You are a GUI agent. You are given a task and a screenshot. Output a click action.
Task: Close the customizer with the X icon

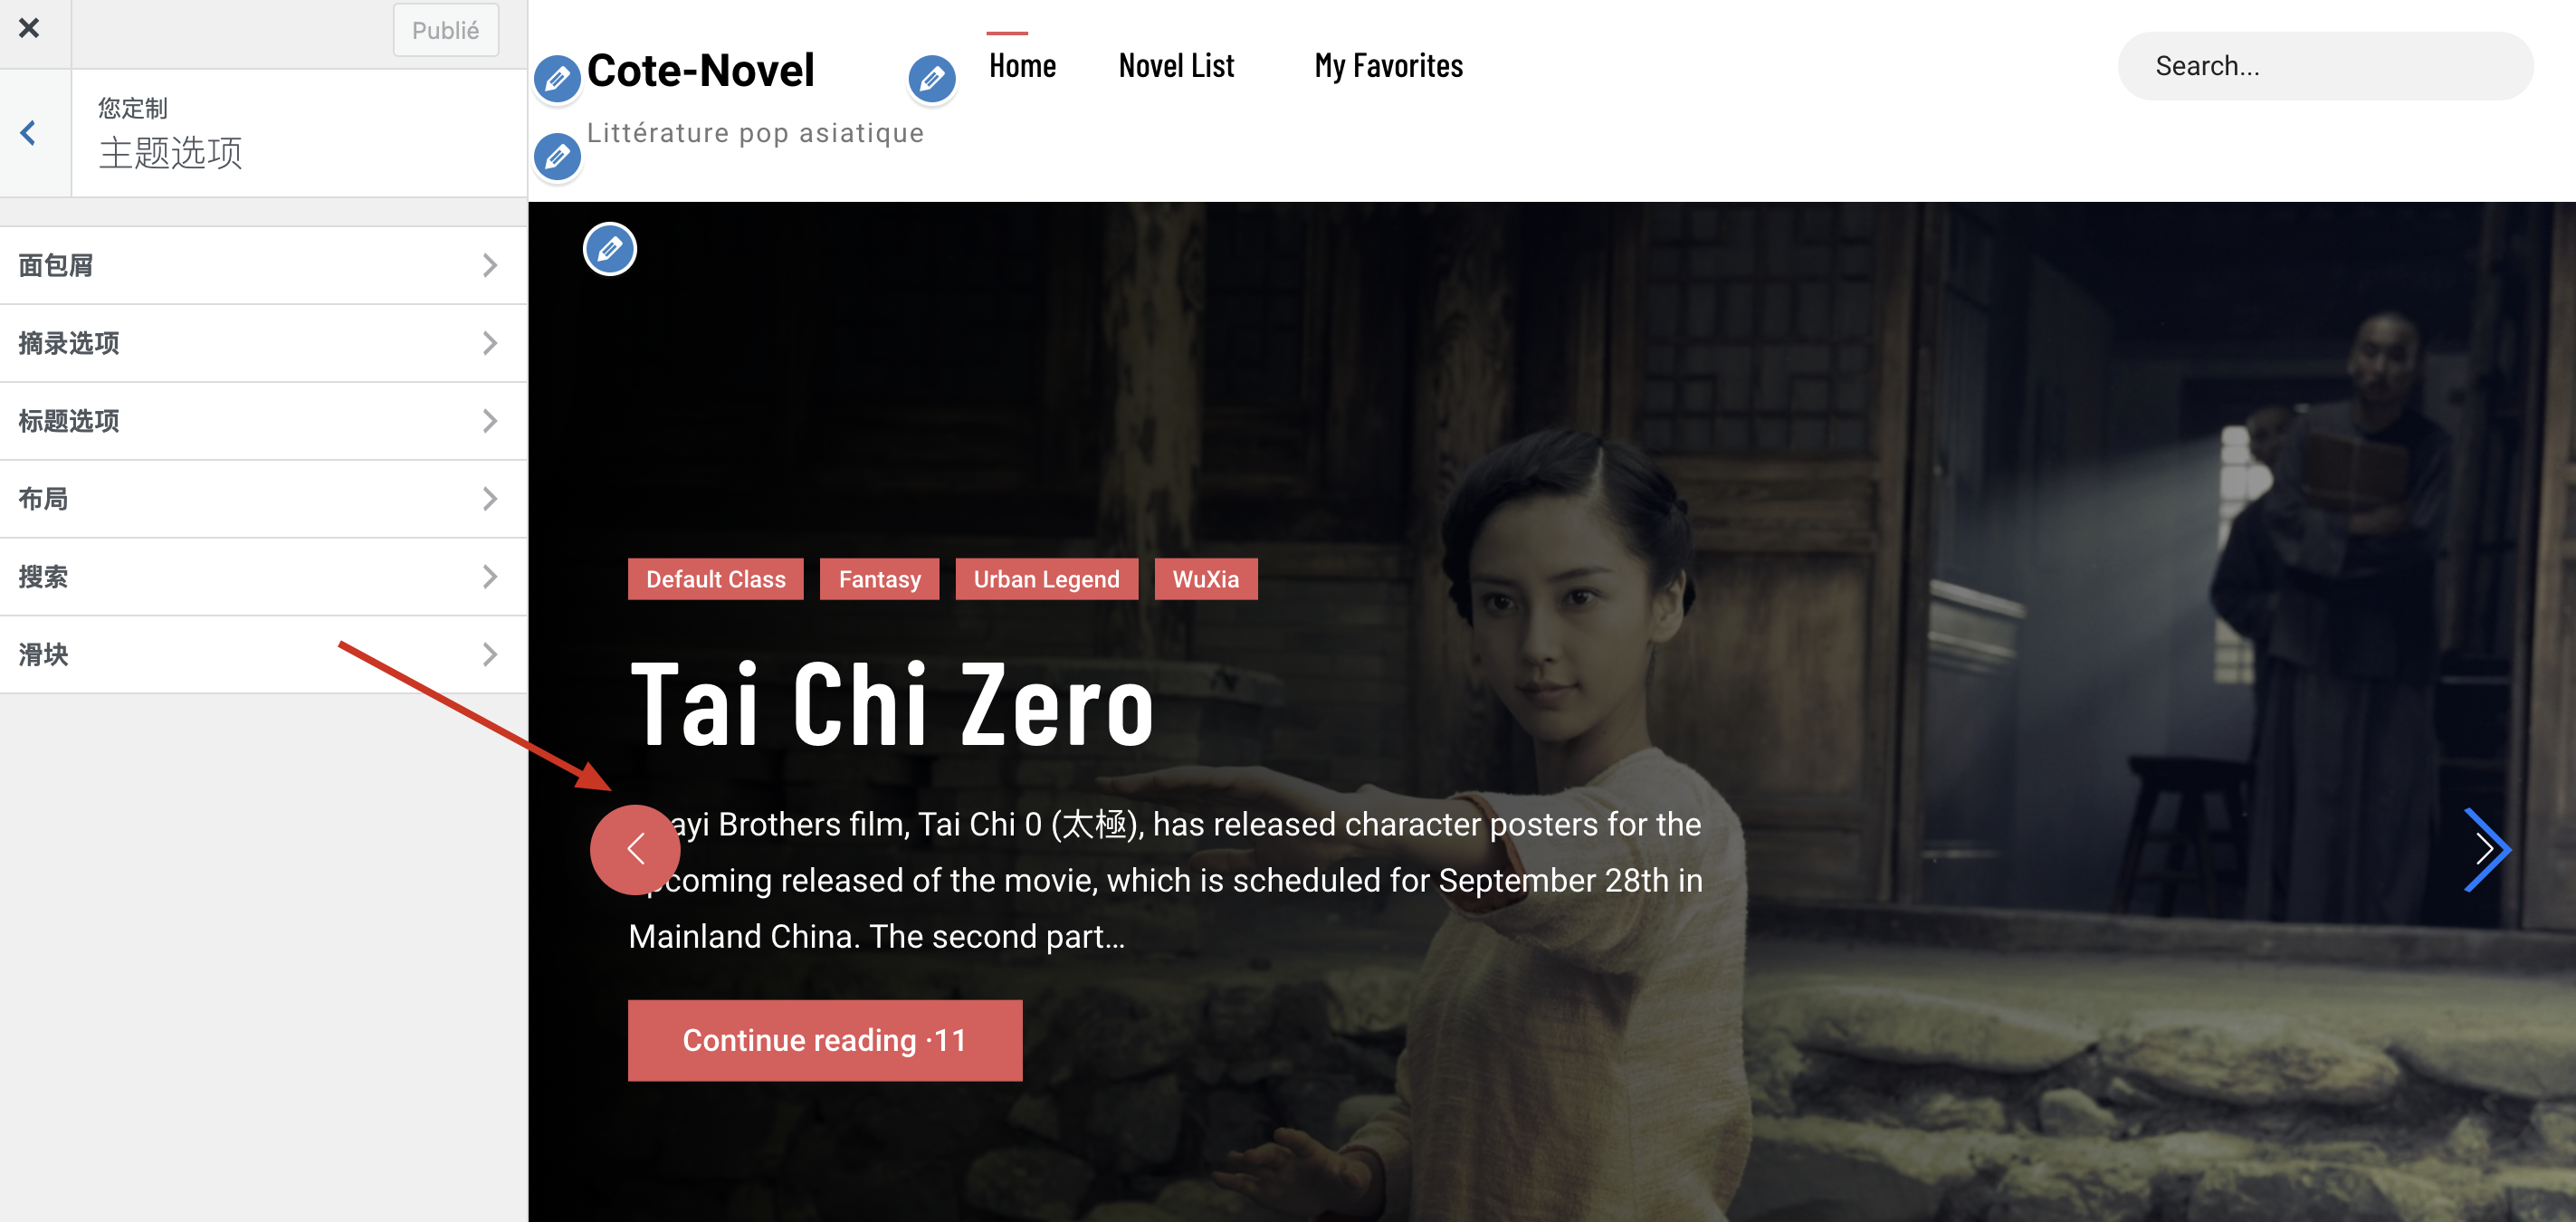pyautogui.click(x=29, y=28)
